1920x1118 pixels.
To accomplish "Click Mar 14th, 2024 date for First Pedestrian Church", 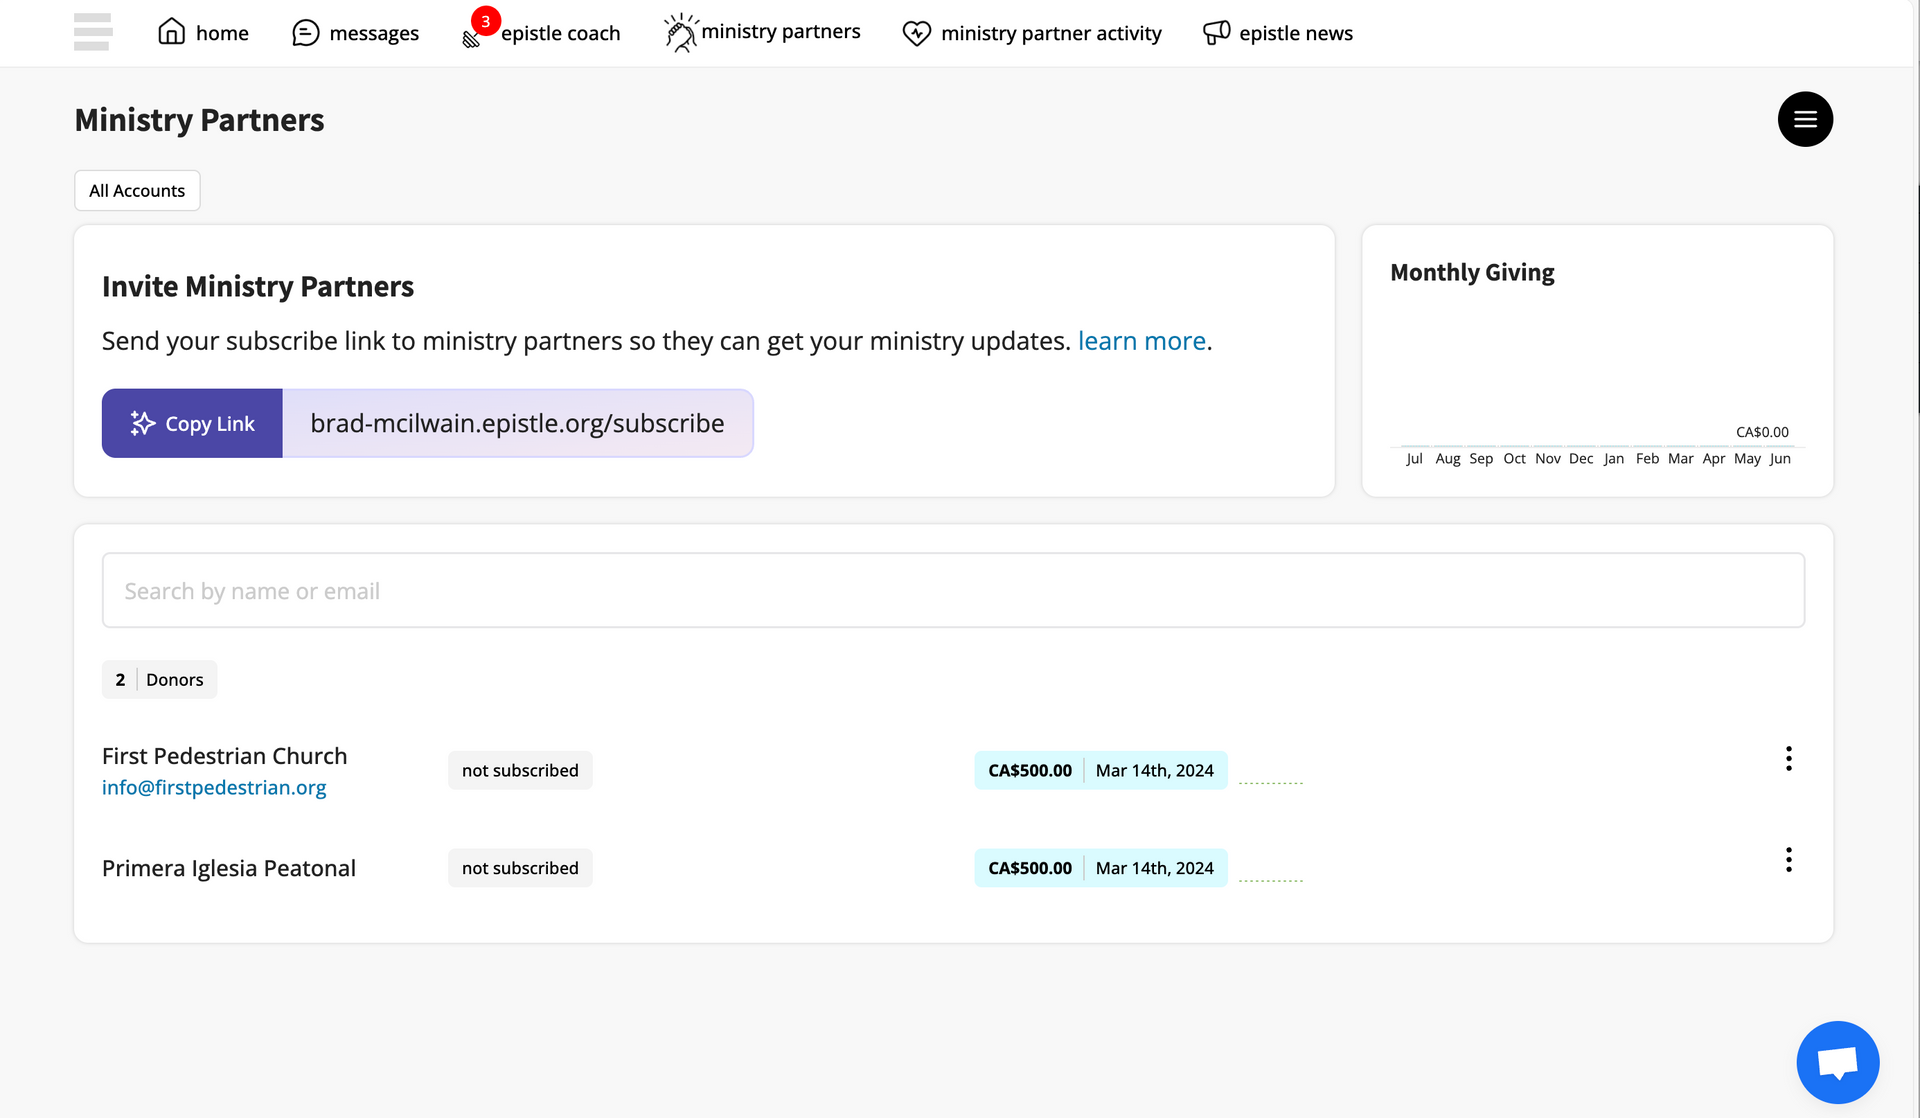I will pyautogui.click(x=1155, y=770).
